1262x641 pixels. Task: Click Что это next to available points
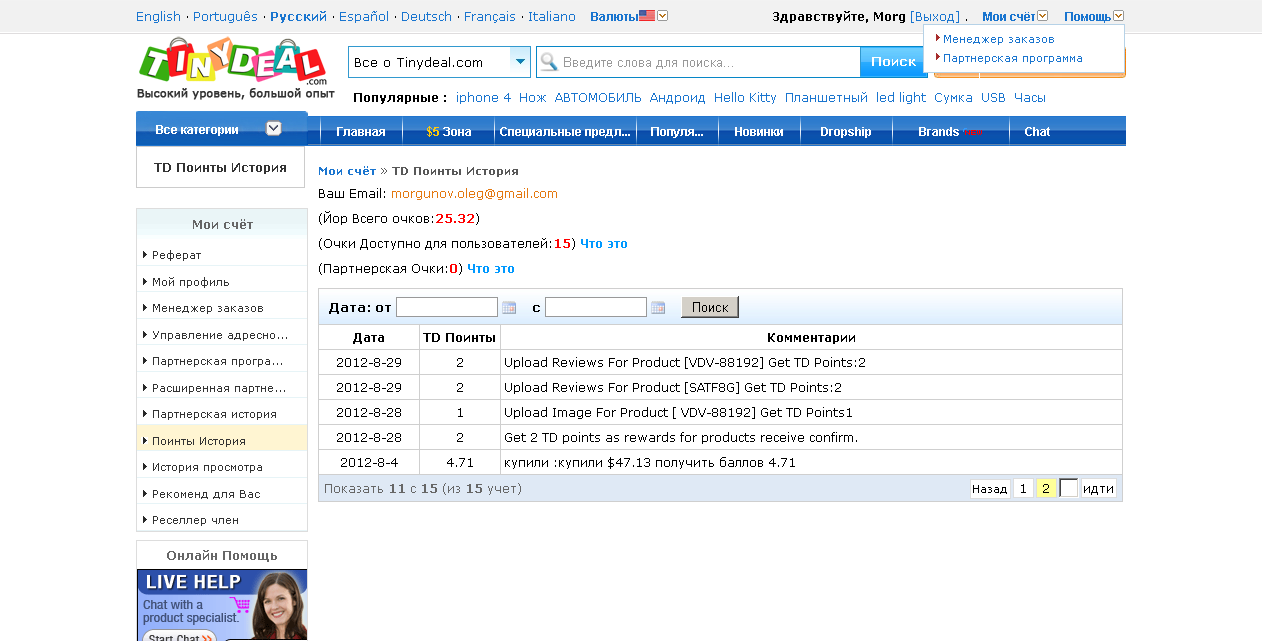point(604,243)
